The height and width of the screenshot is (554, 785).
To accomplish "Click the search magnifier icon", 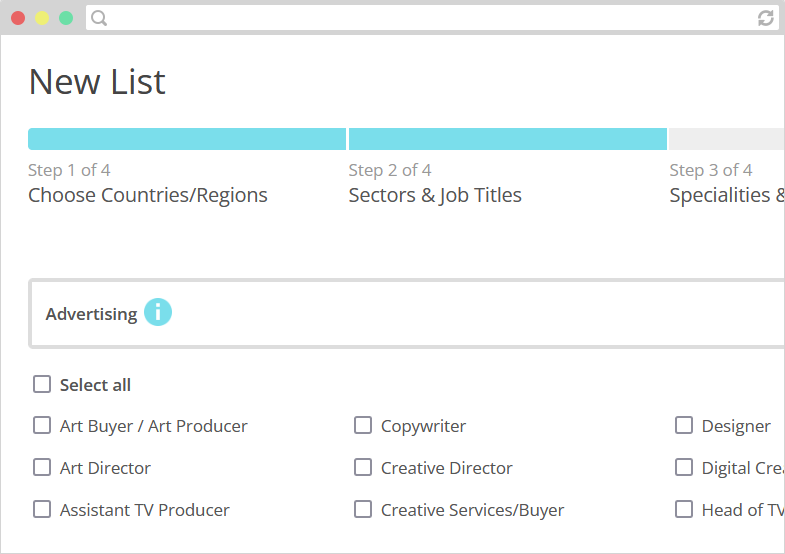I will (x=99, y=19).
